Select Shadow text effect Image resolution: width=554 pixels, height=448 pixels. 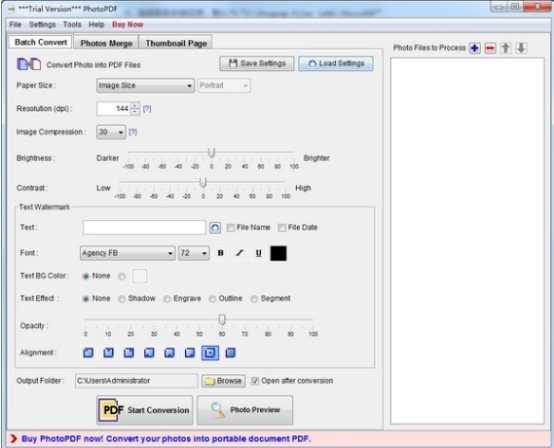(x=122, y=299)
